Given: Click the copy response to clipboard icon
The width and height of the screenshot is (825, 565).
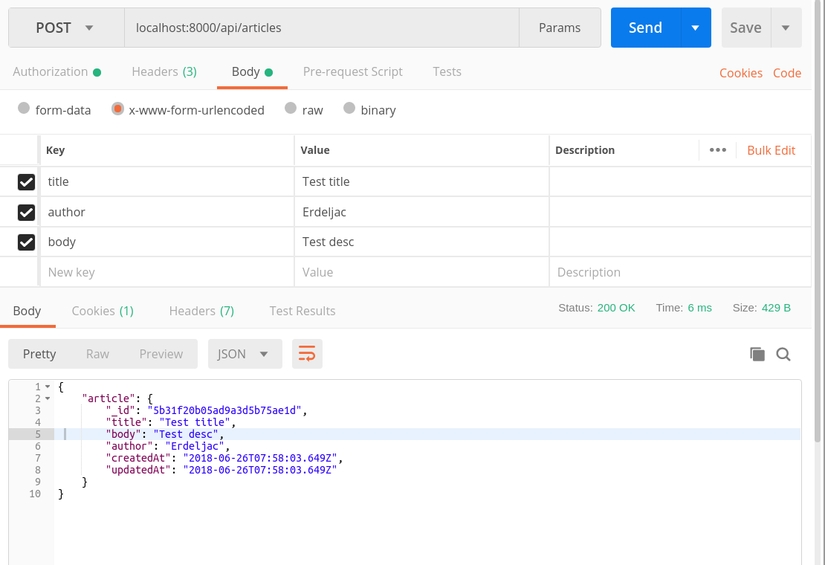Looking at the screenshot, I should pos(757,354).
